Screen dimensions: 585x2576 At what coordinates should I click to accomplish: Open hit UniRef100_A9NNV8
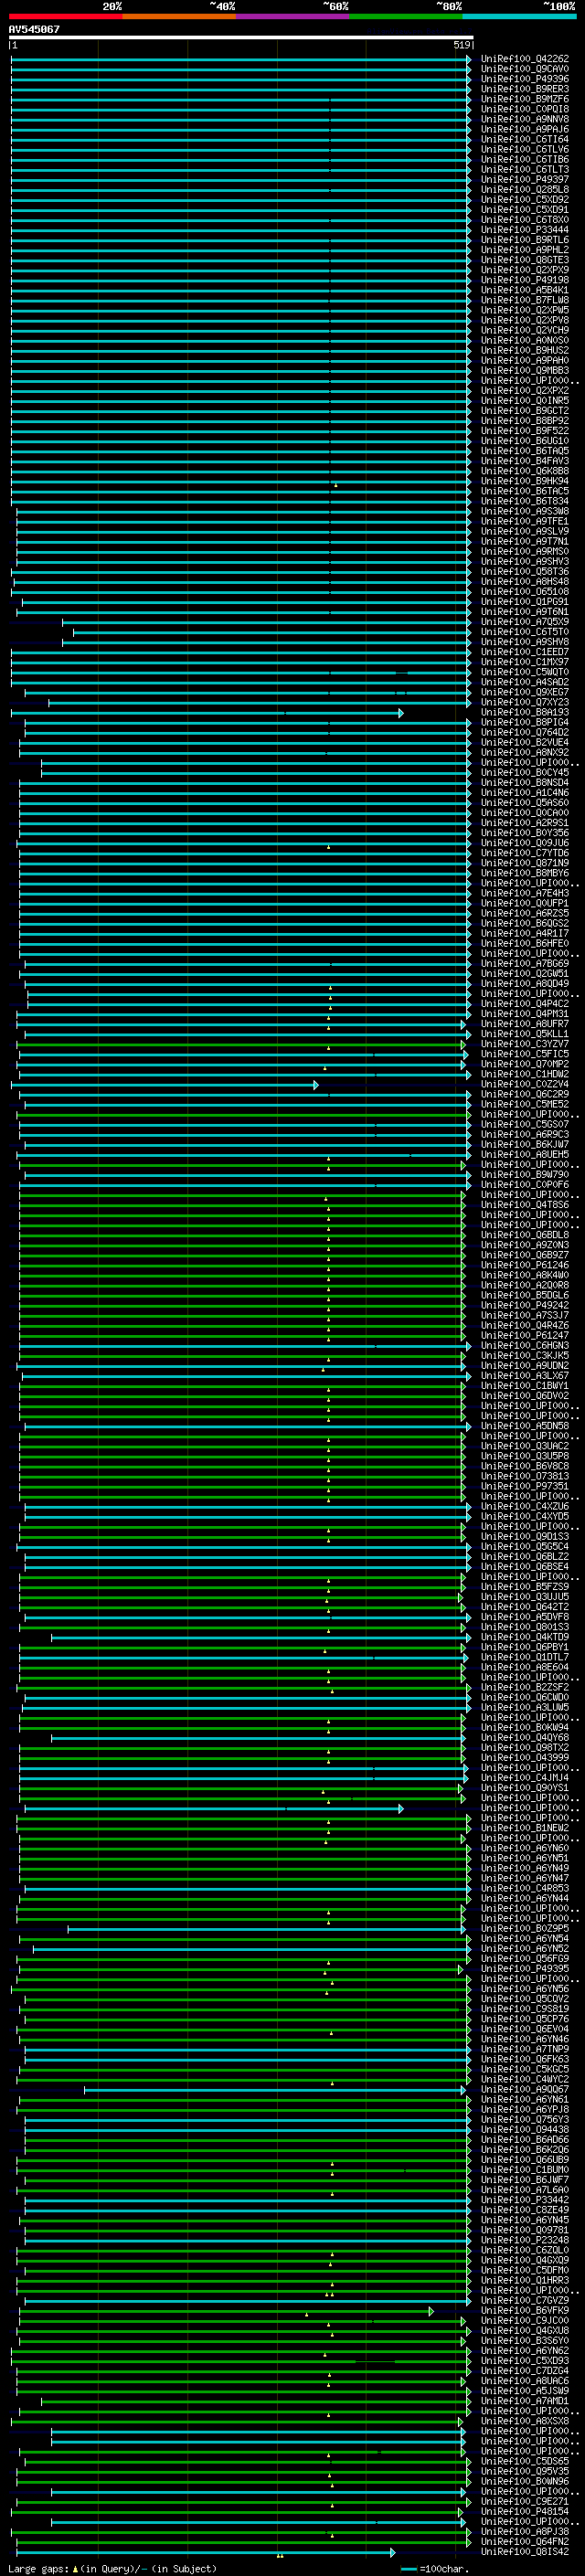click(x=525, y=119)
